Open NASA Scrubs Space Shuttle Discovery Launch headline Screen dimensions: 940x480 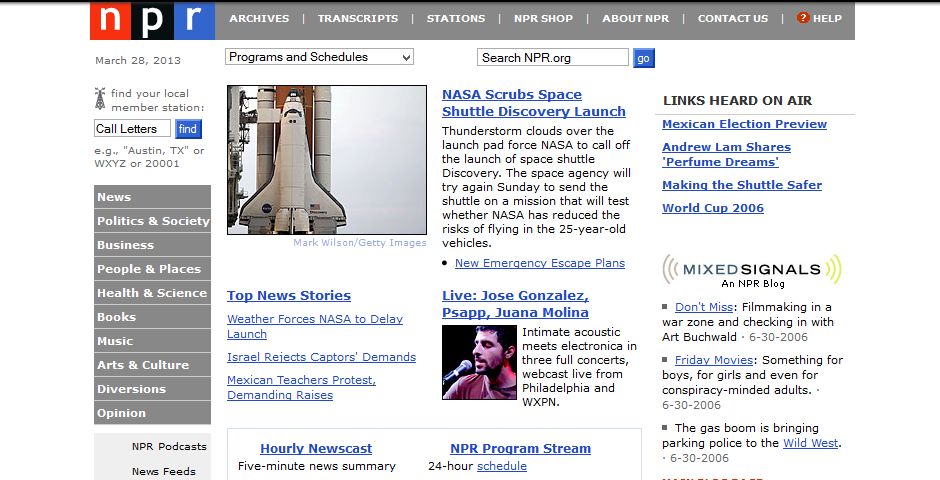click(534, 103)
